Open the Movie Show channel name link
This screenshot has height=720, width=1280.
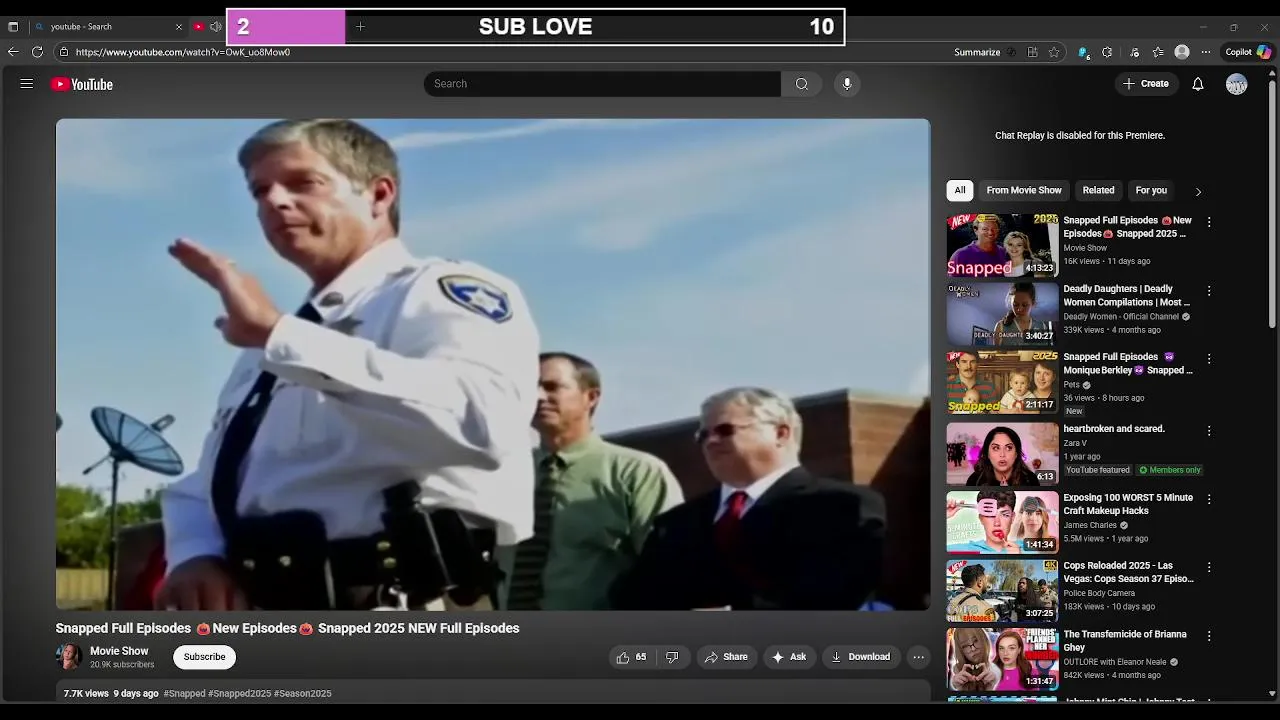coord(119,651)
